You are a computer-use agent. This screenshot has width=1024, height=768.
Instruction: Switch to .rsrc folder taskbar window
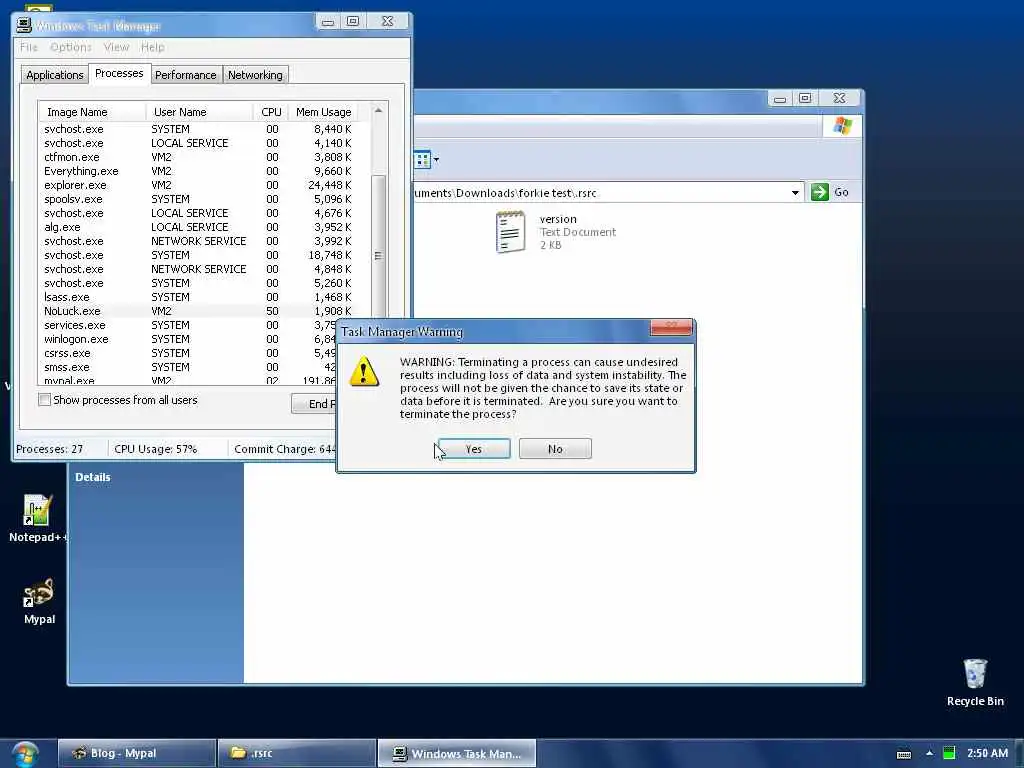(x=296, y=753)
